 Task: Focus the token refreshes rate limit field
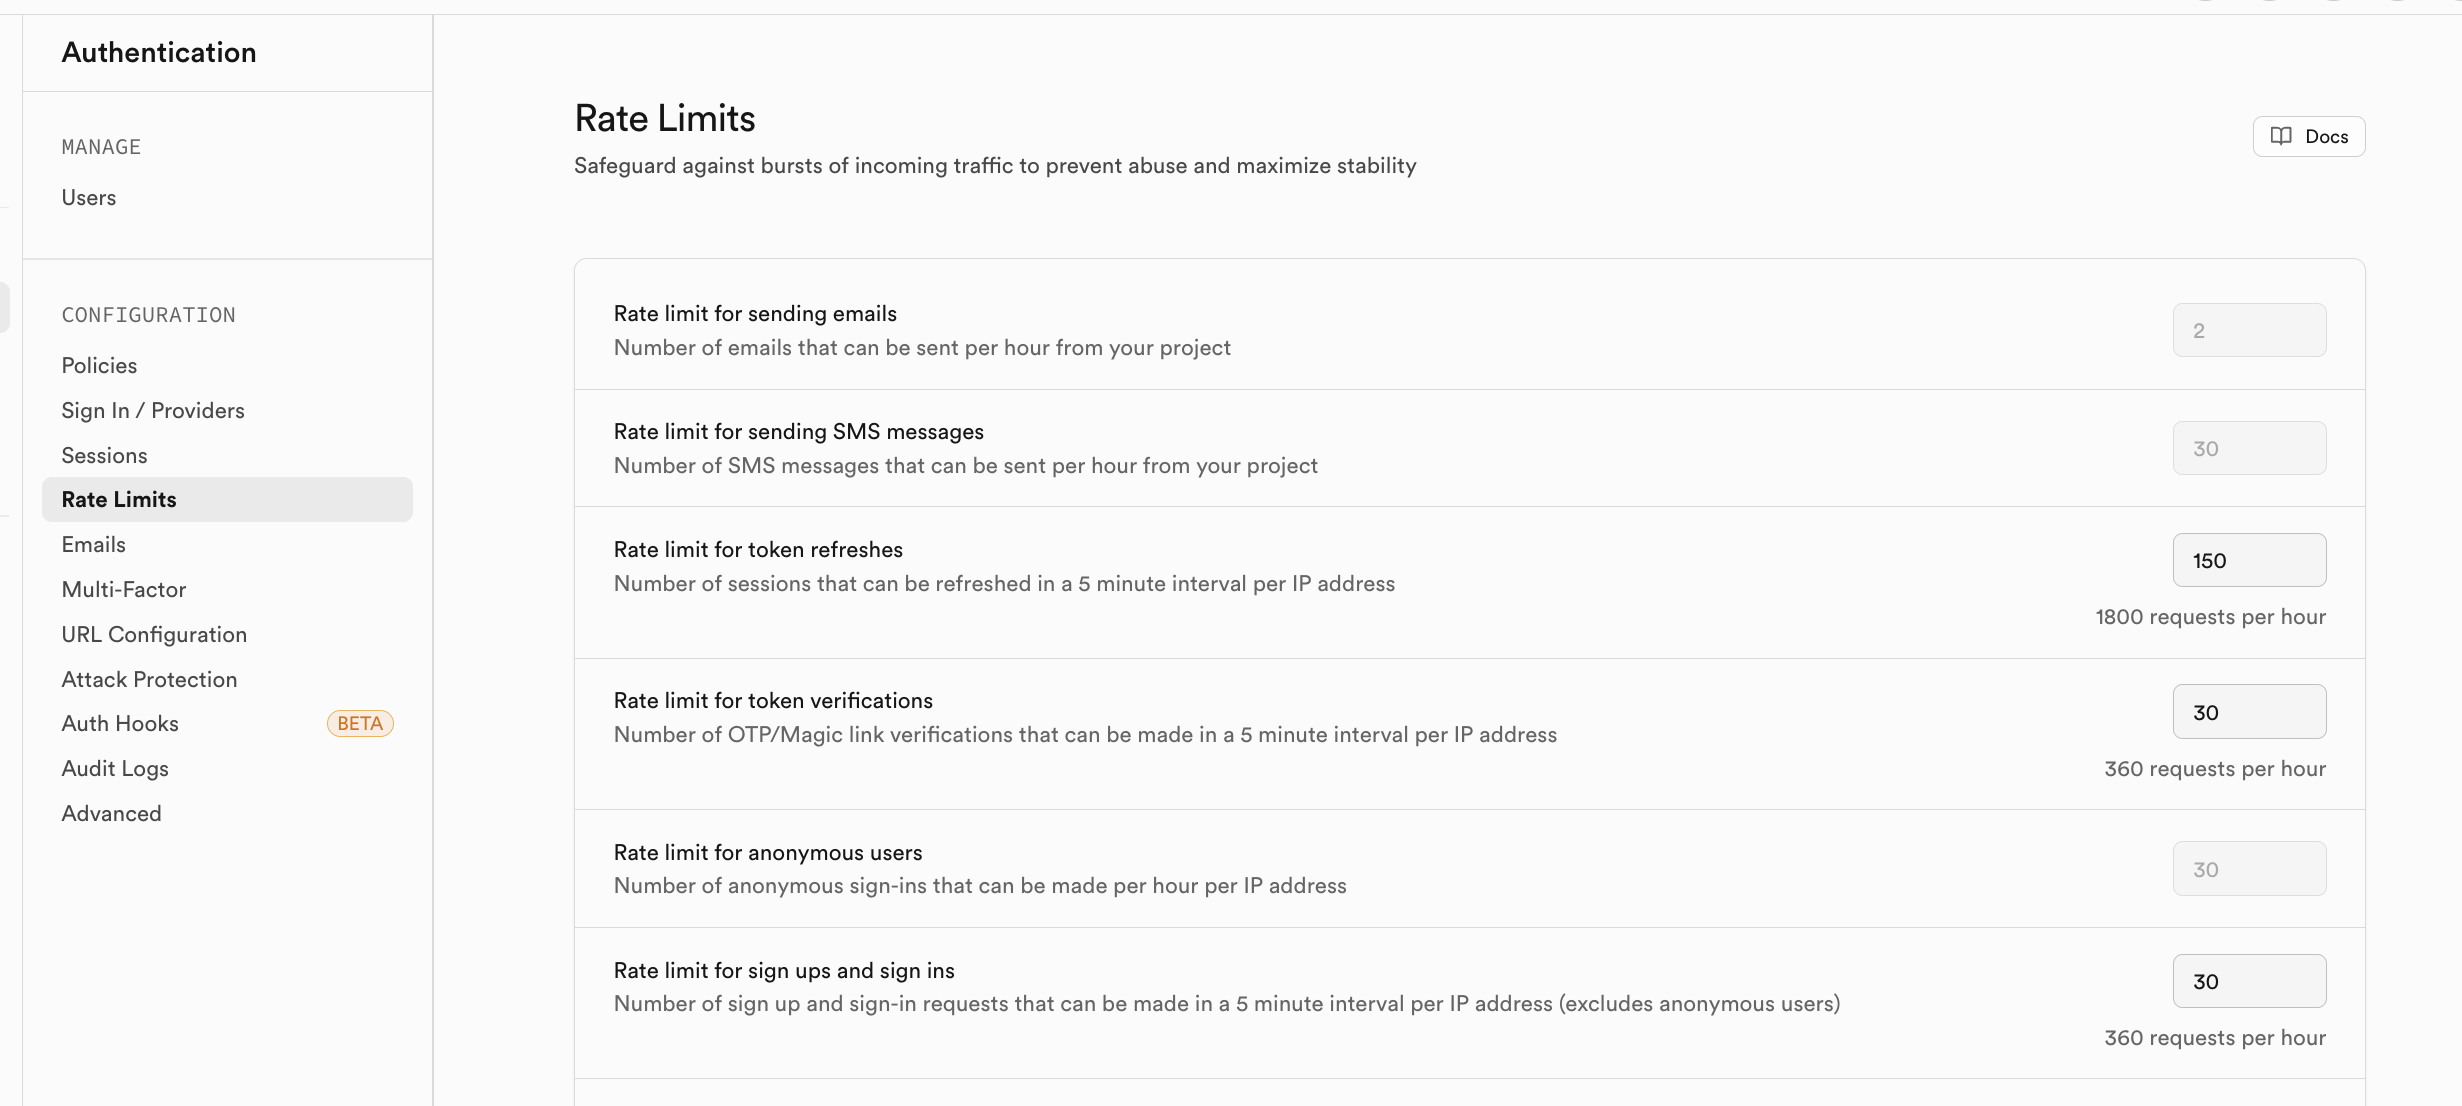(2249, 561)
